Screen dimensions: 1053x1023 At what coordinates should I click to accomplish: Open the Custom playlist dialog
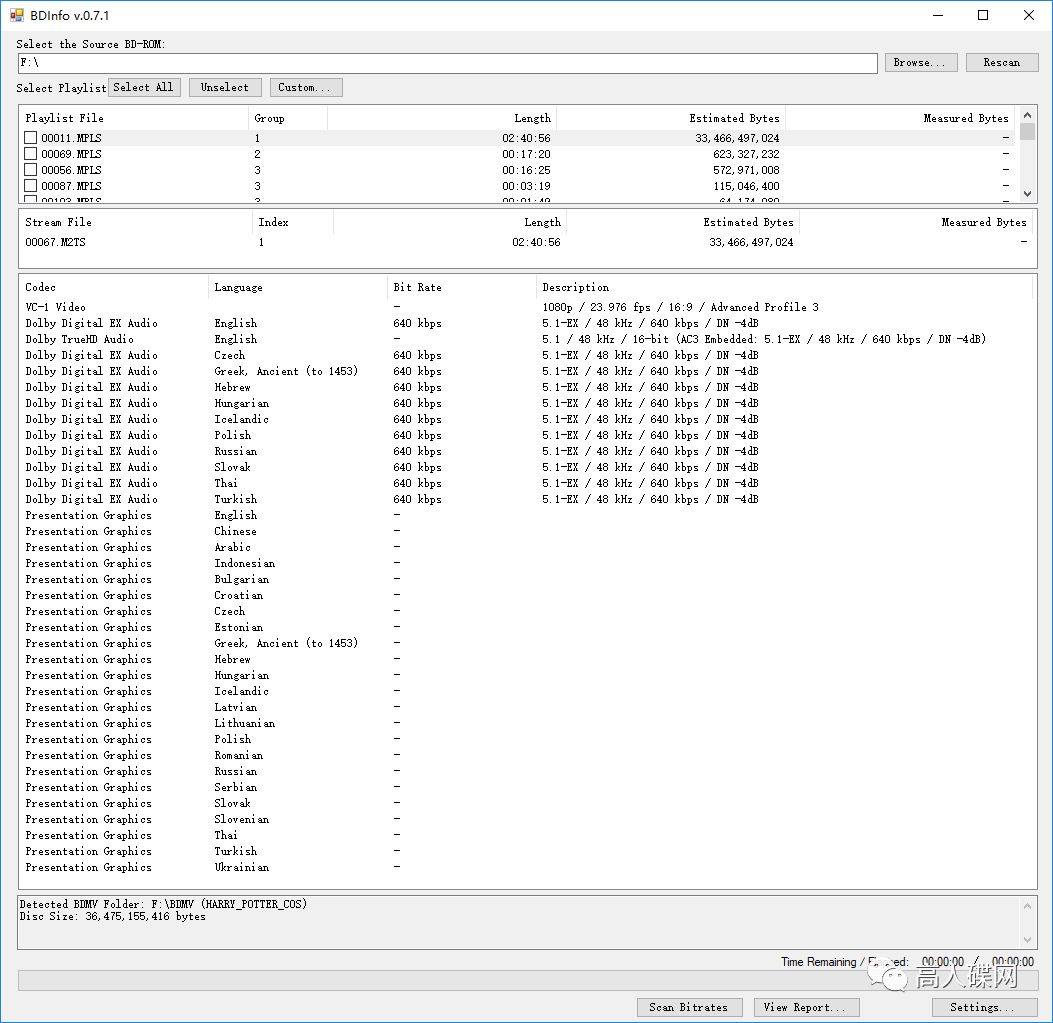click(x=305, y=87)
